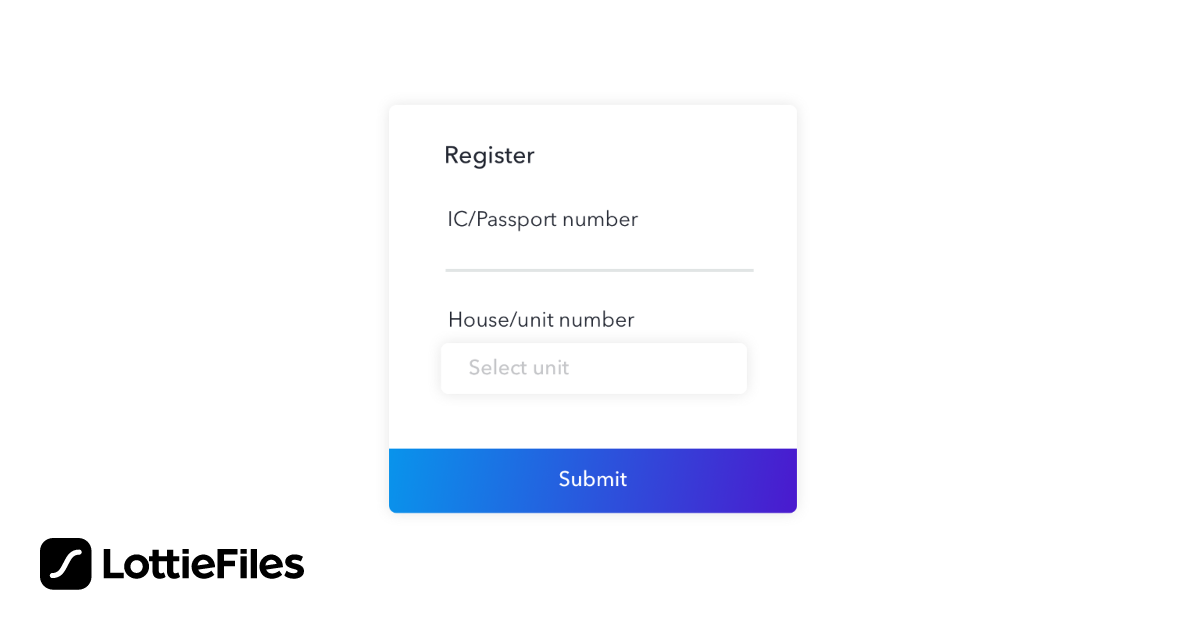Click the white 'Submit' text label
Viewport: 1200px width, 630px height.
click(593, 479)
